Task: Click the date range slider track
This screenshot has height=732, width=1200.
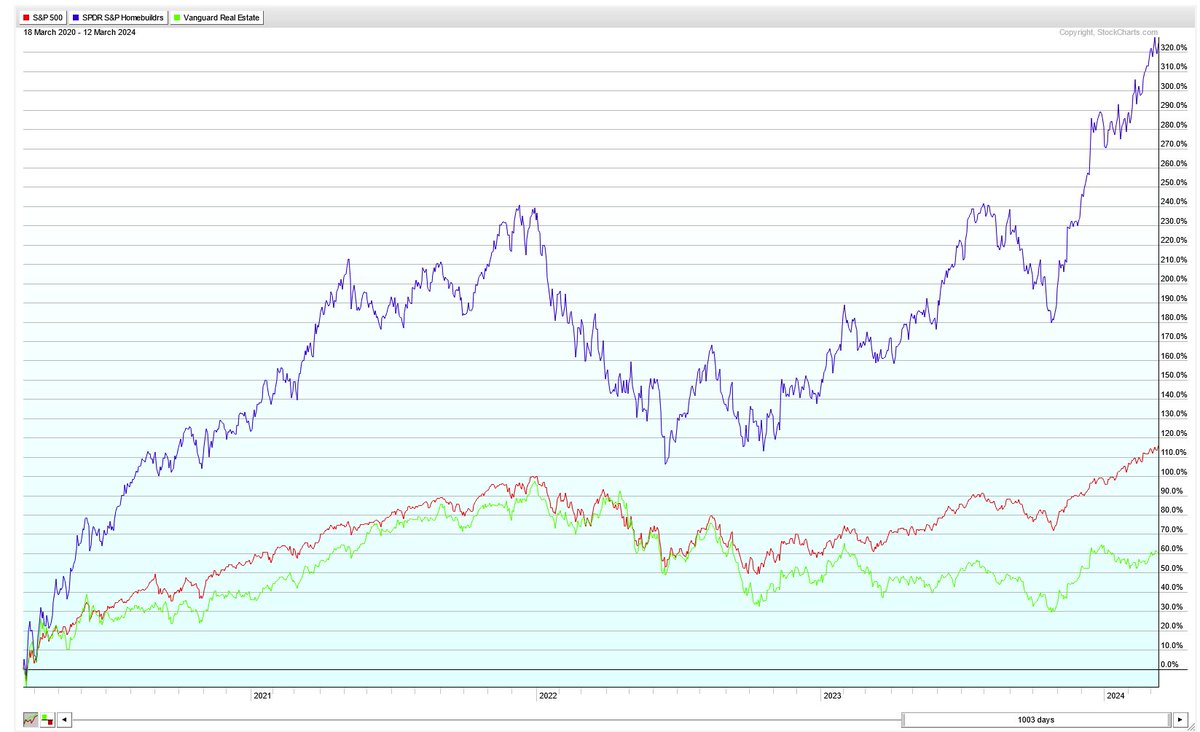Action: pos(487,719)
